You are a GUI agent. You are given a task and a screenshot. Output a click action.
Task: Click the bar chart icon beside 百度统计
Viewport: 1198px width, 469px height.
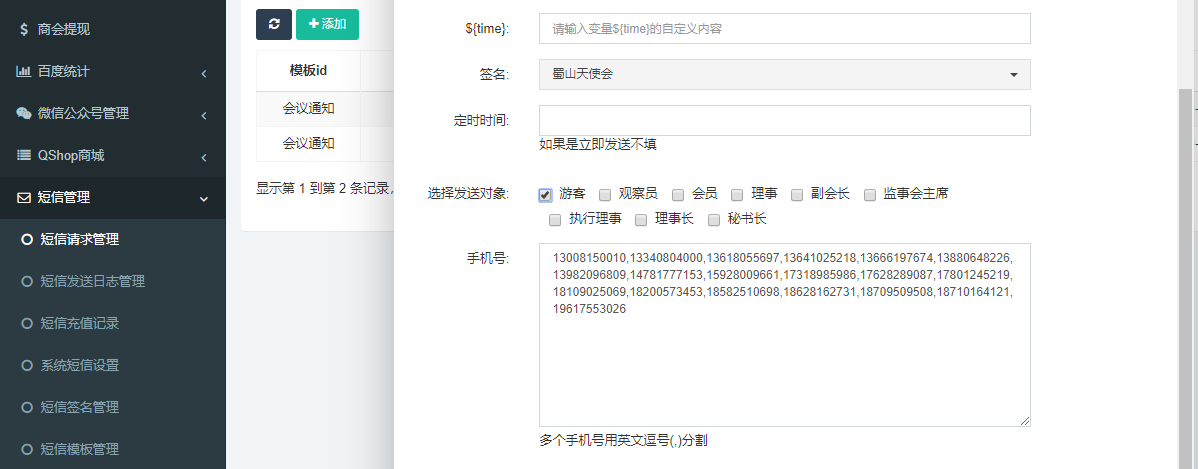click(x=23, y=71)
